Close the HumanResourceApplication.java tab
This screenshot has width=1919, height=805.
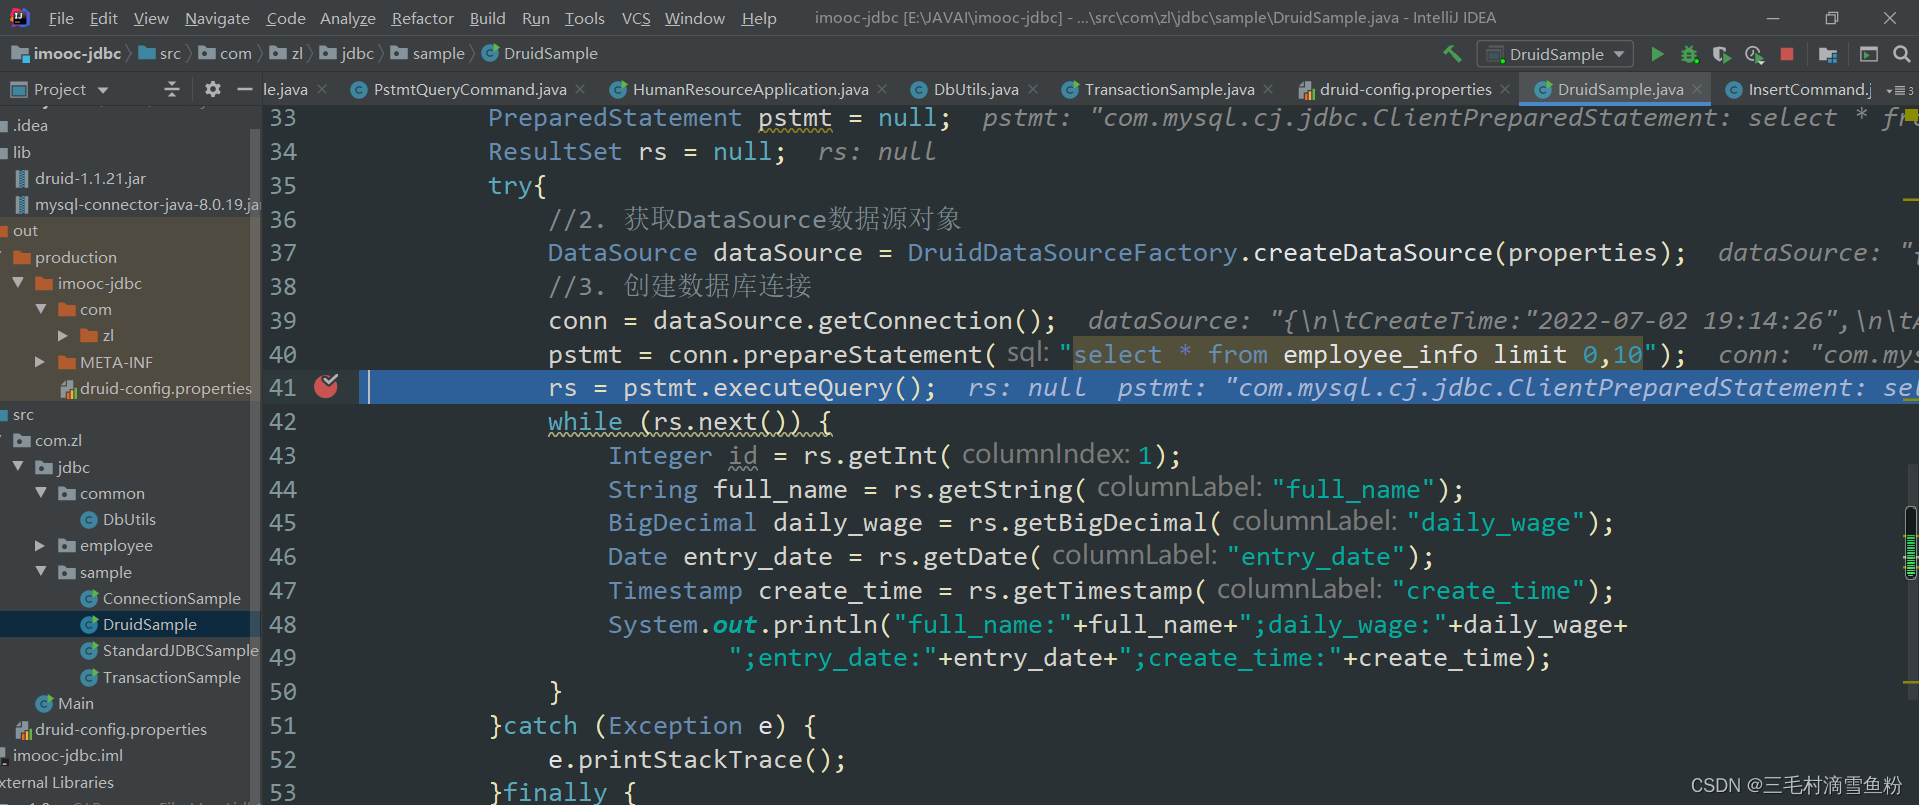click(x=882, y=89)
